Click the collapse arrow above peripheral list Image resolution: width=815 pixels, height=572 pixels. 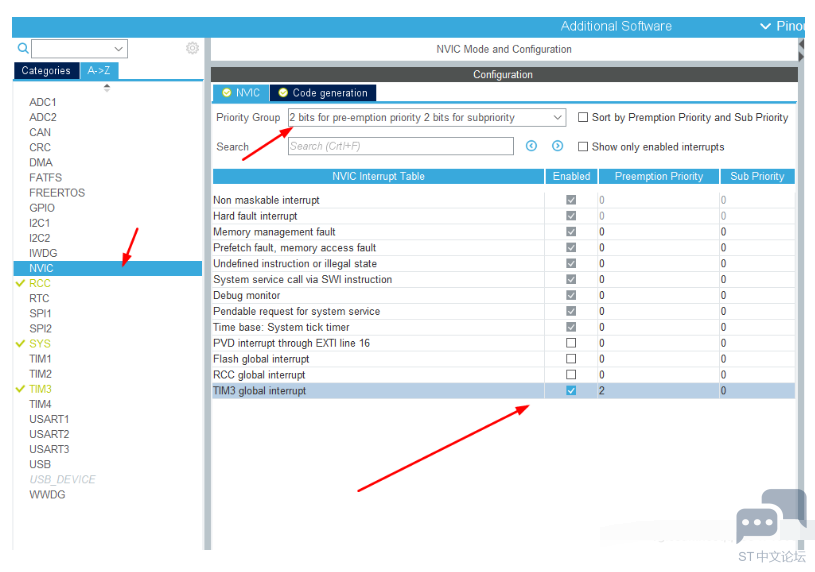(x=107, y=88)
